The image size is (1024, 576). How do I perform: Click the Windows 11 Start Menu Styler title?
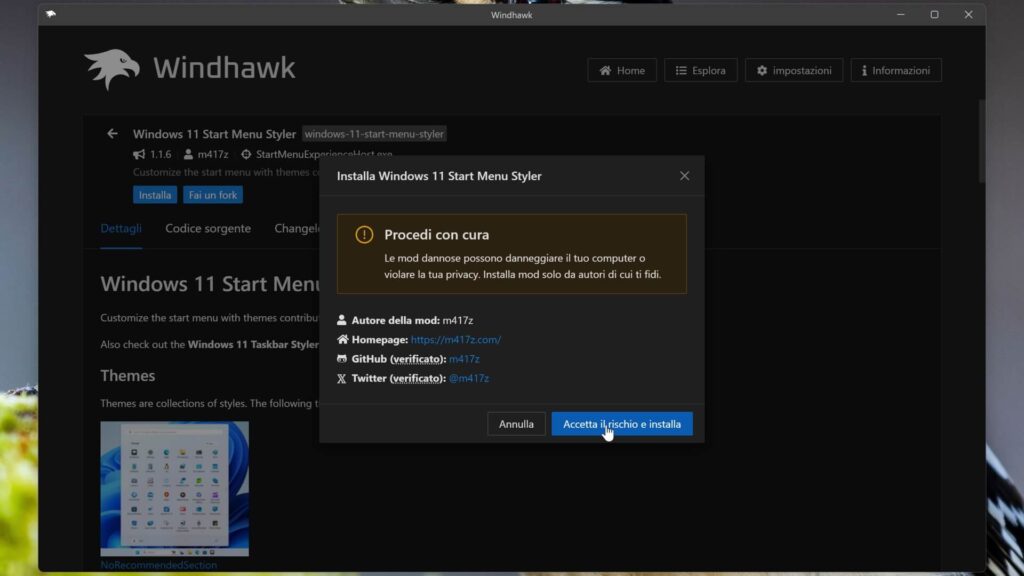click(x=214, y=134)
